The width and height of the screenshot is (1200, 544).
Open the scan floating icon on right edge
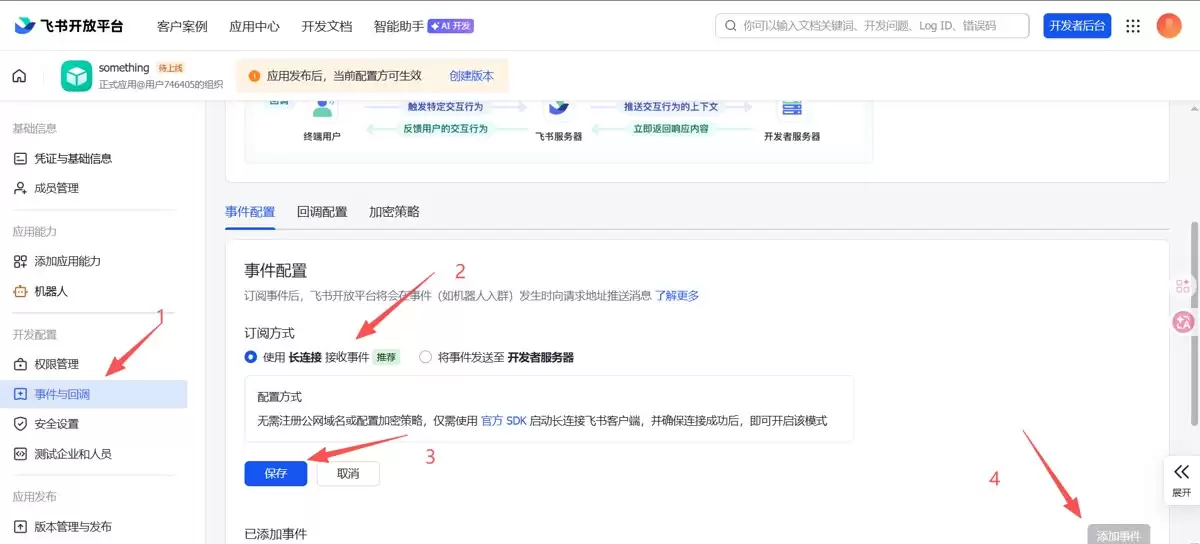click(x=1183, y=286)
